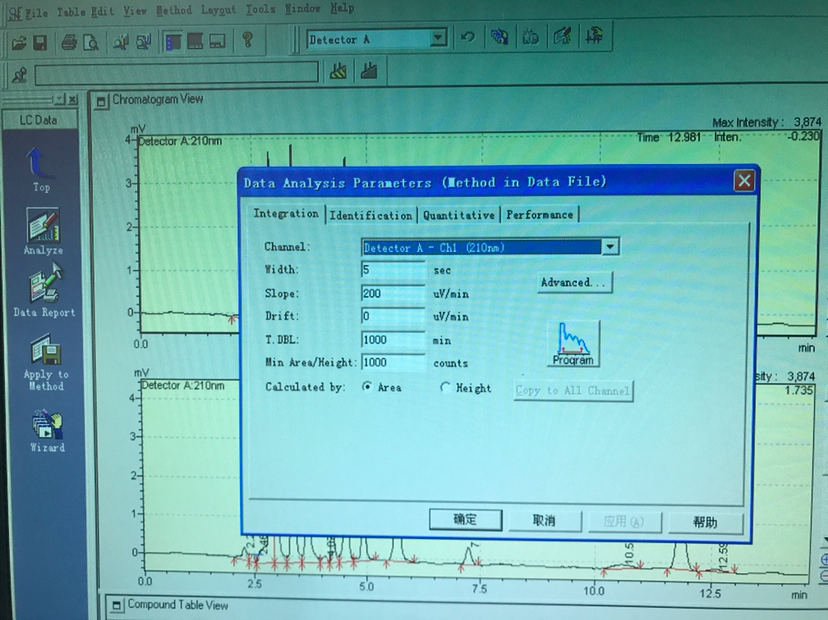Toggle the bottom output window layout icon
This screenshot has width=828, height=620.
pyautogui.click(x=217, y=41)
